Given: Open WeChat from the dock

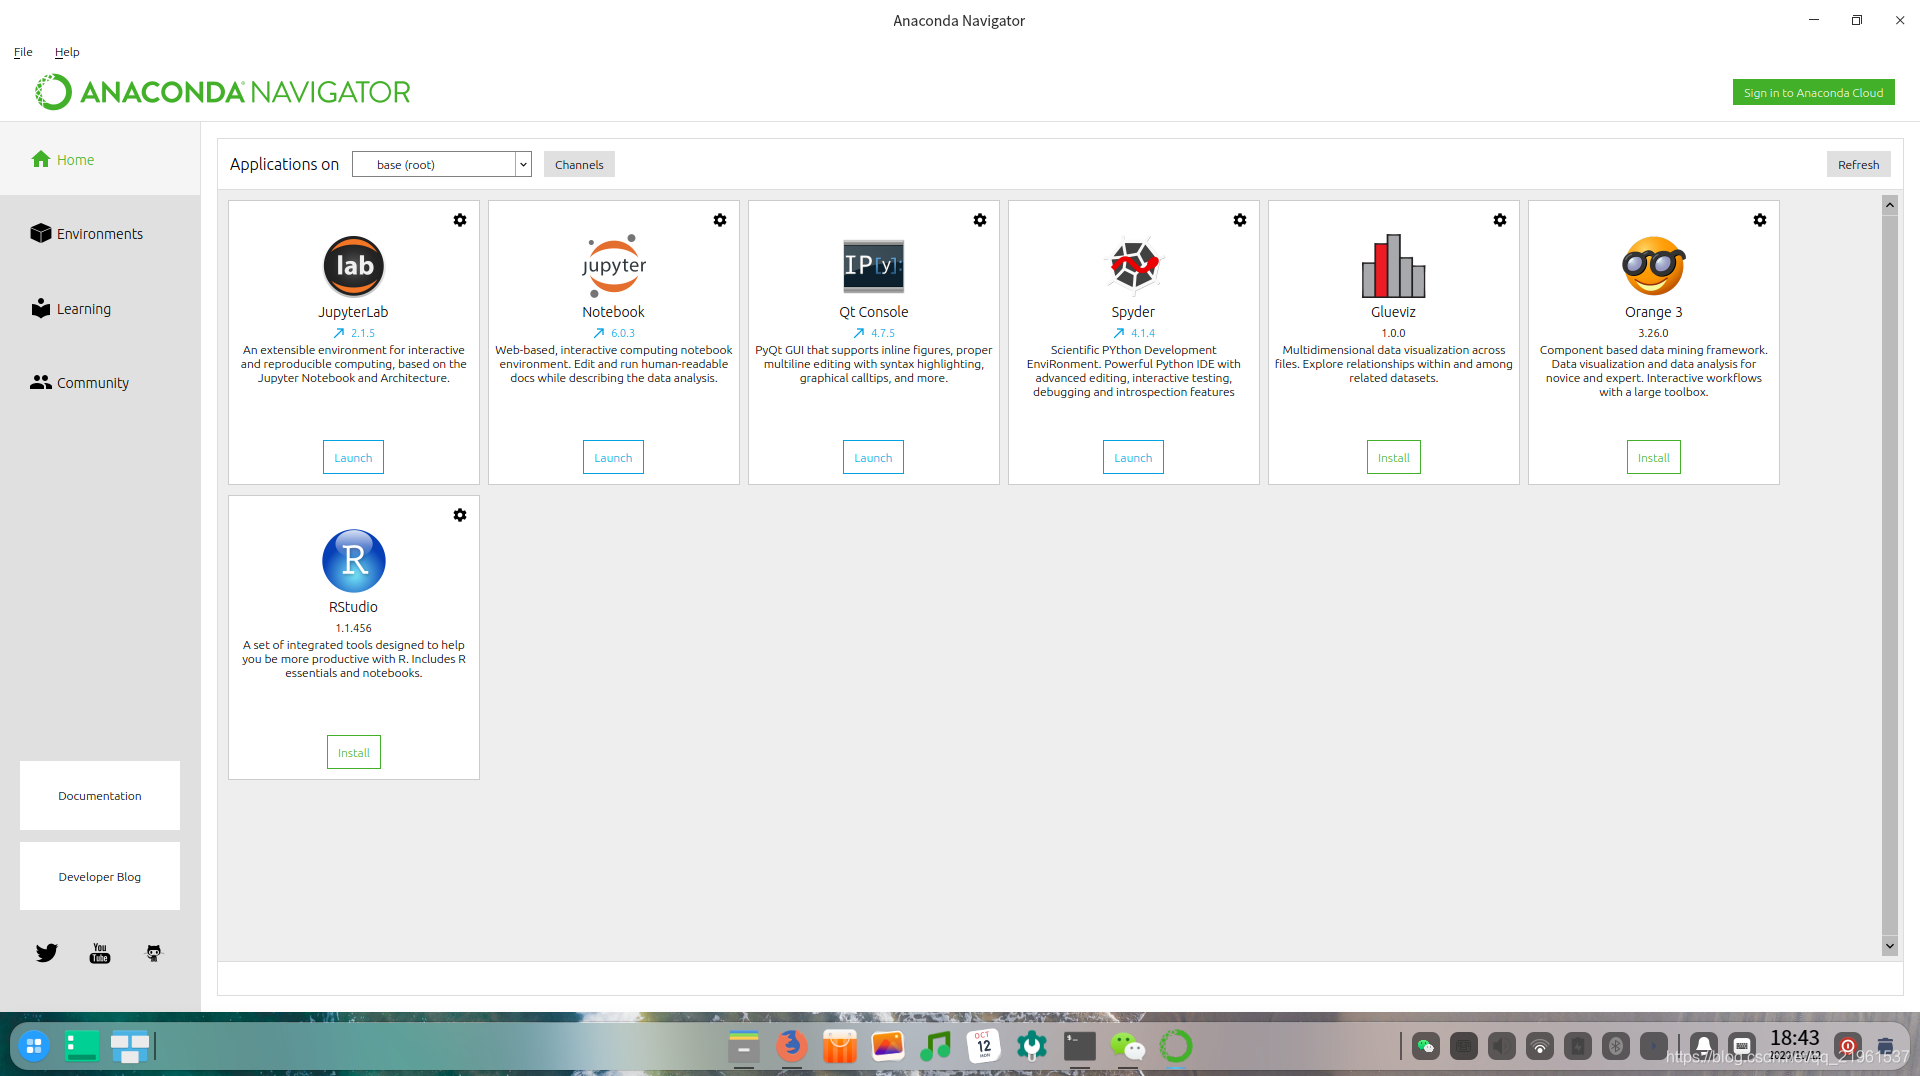Looking at the screenshot, I should 1128,1046.
